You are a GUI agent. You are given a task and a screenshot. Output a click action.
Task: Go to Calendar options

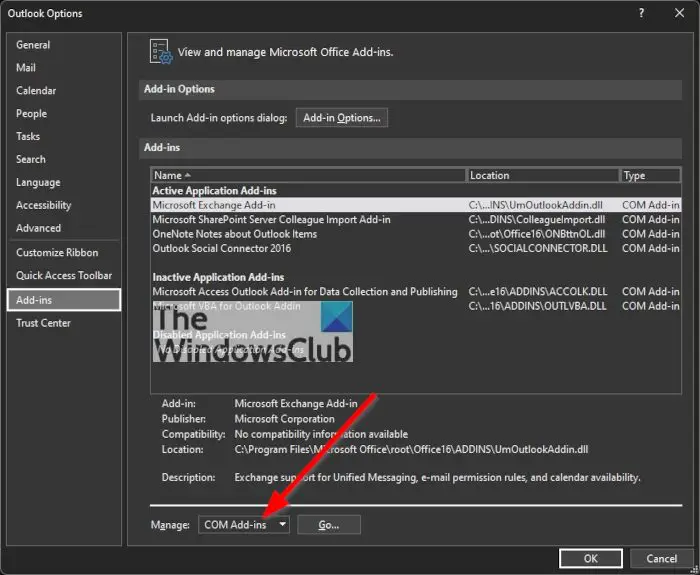[x=36, y=91]
